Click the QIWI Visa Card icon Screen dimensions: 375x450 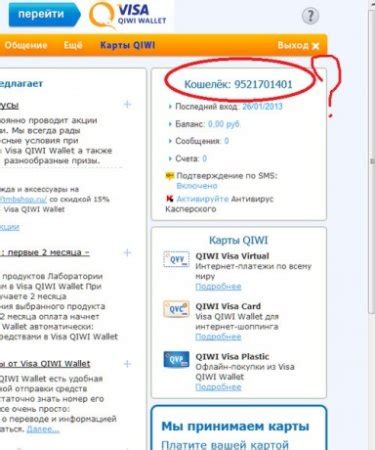[x=176, y=309]
